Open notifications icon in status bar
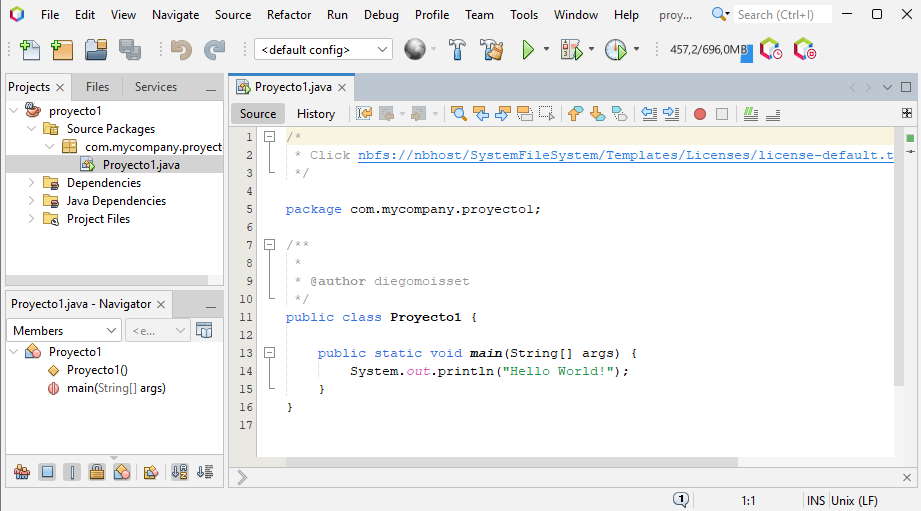Viewport: 921px width, 511px height. pos(681,500)
